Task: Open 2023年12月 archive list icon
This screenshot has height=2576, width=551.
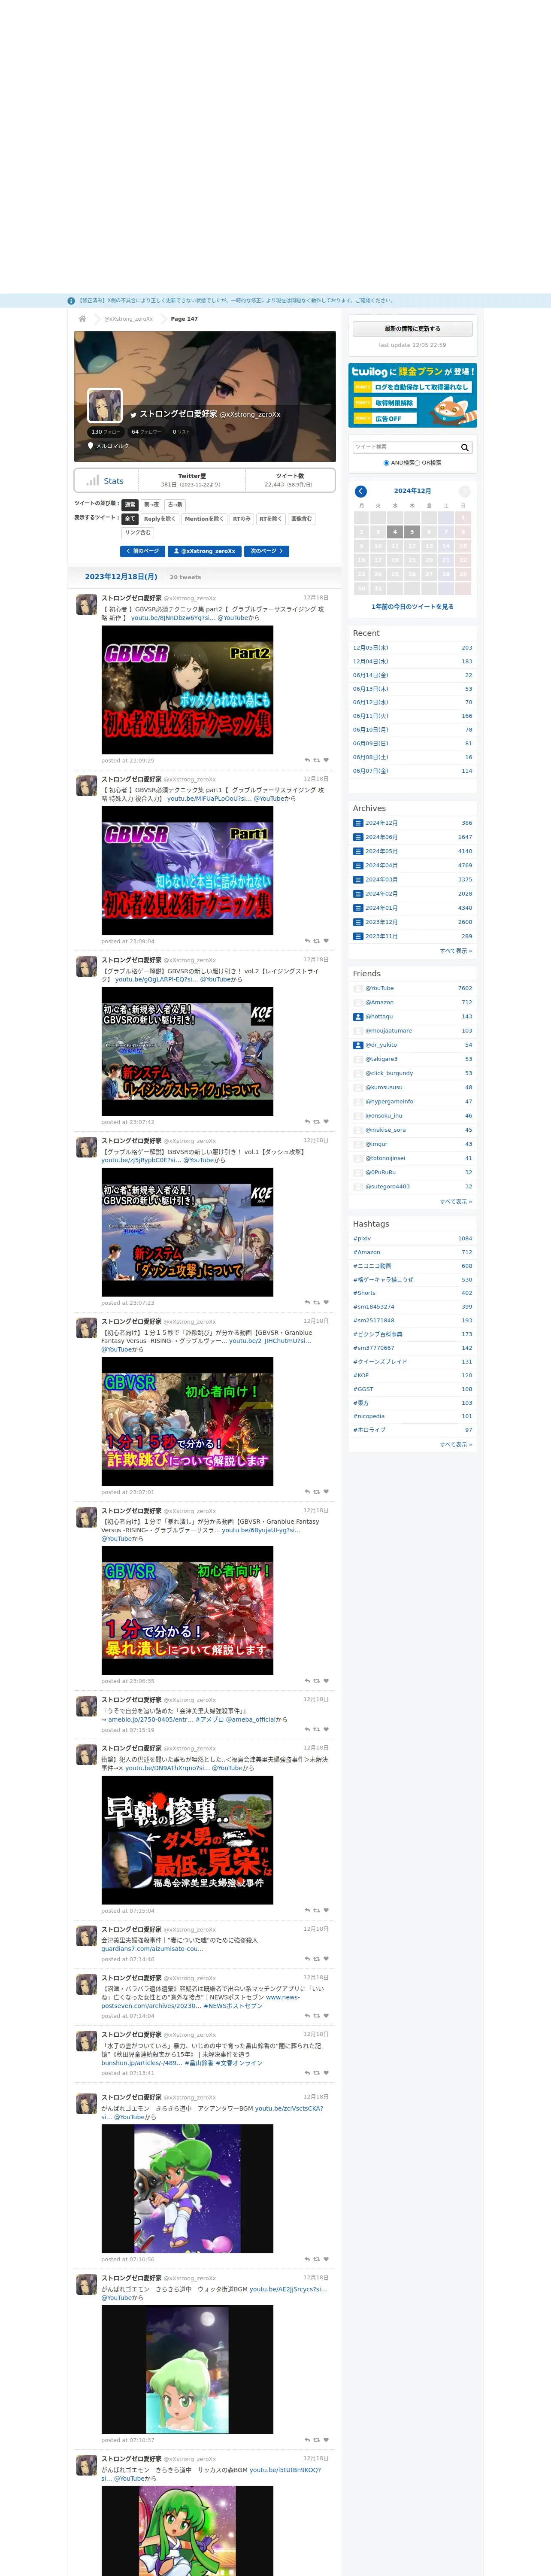Action: (358, 922)
